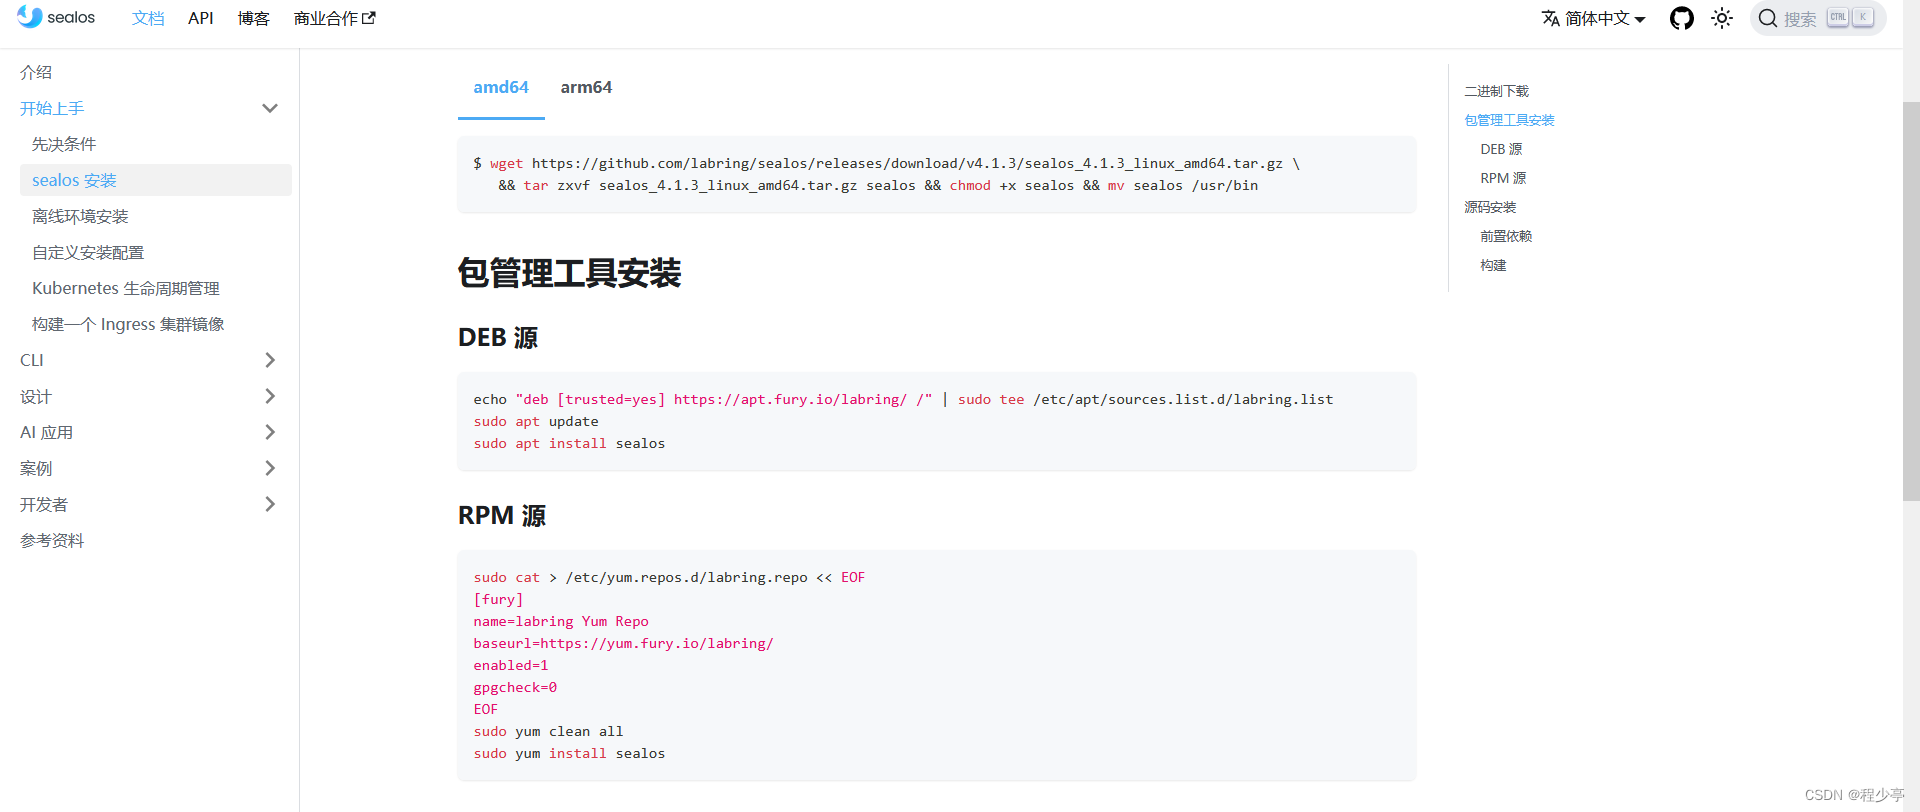Open 开发者 label in the sidebar
Image resolution: width=1920 pixels, height=812 pixels.
[44, 504]
